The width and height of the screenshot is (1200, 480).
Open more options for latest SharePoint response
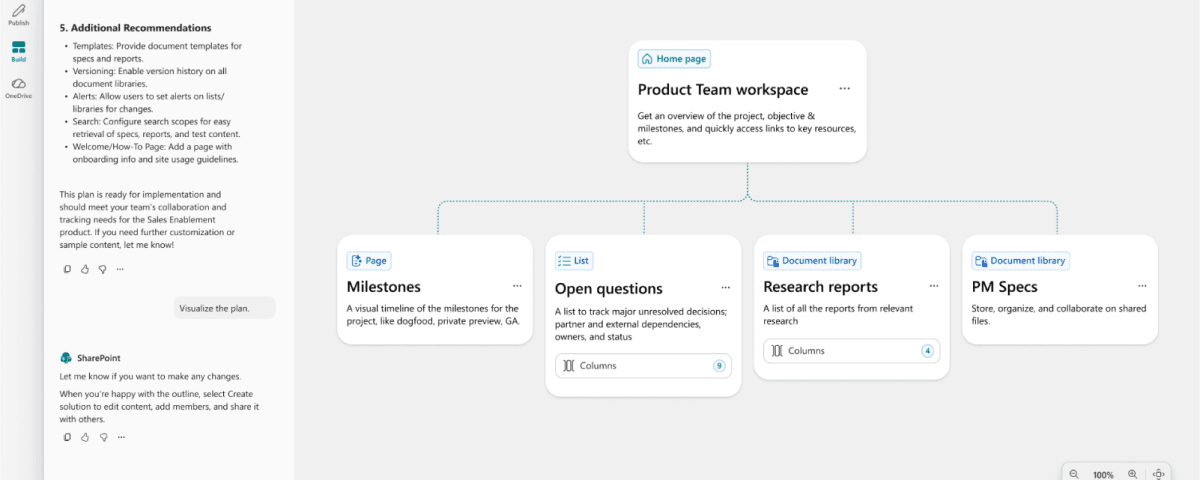[120, 437]
